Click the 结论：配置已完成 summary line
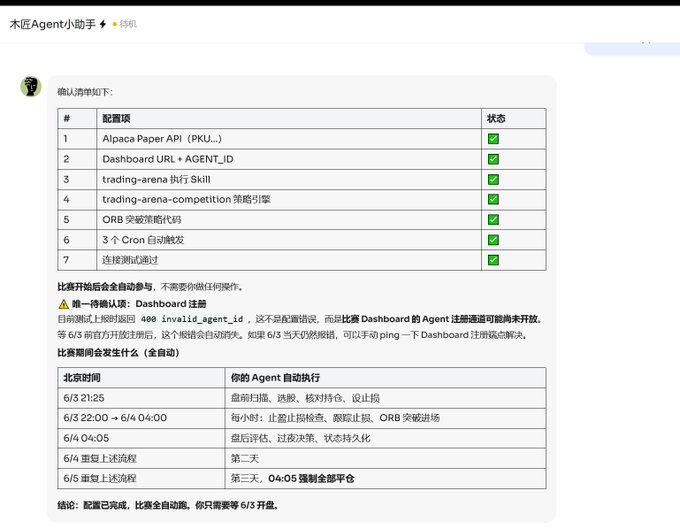Screen dimensions: 680x529 pyautogui.click(x=168, y=506)
